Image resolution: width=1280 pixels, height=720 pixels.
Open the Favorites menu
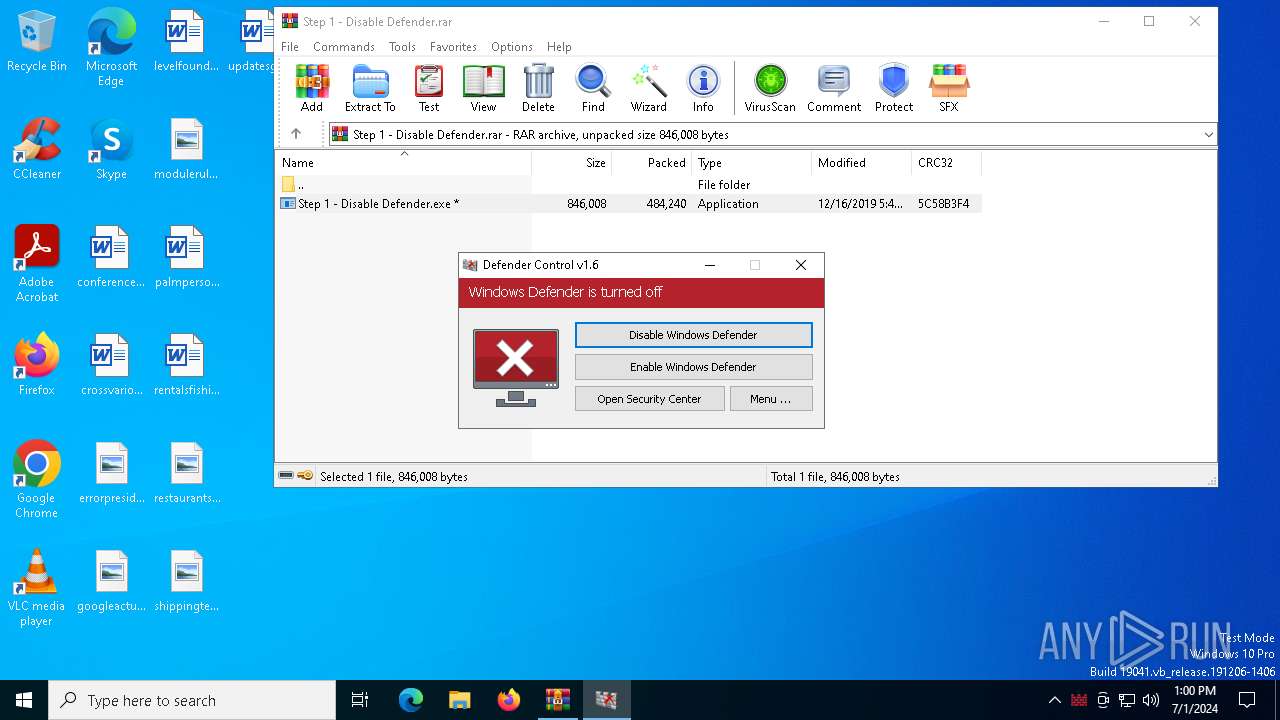point(453,47)
